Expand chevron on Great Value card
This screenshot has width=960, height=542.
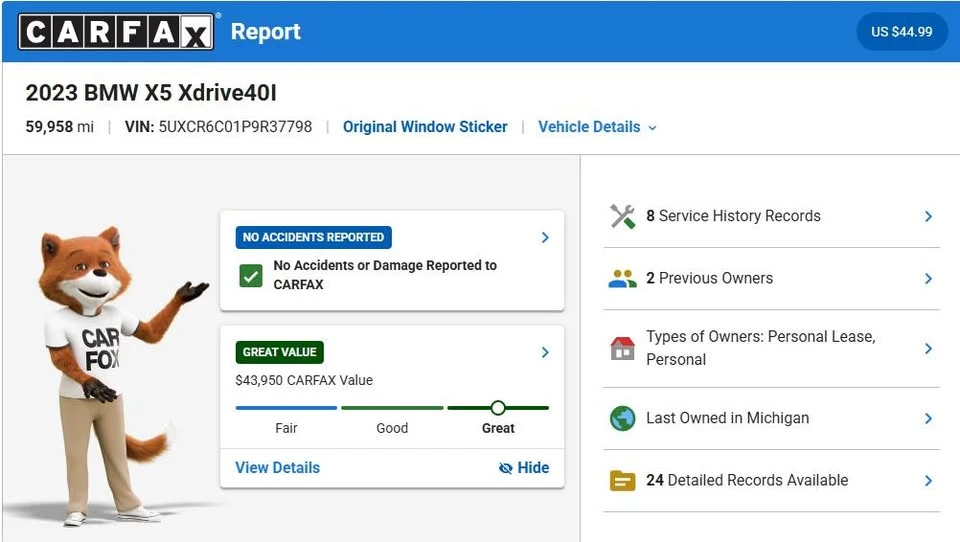click(545, 352)
